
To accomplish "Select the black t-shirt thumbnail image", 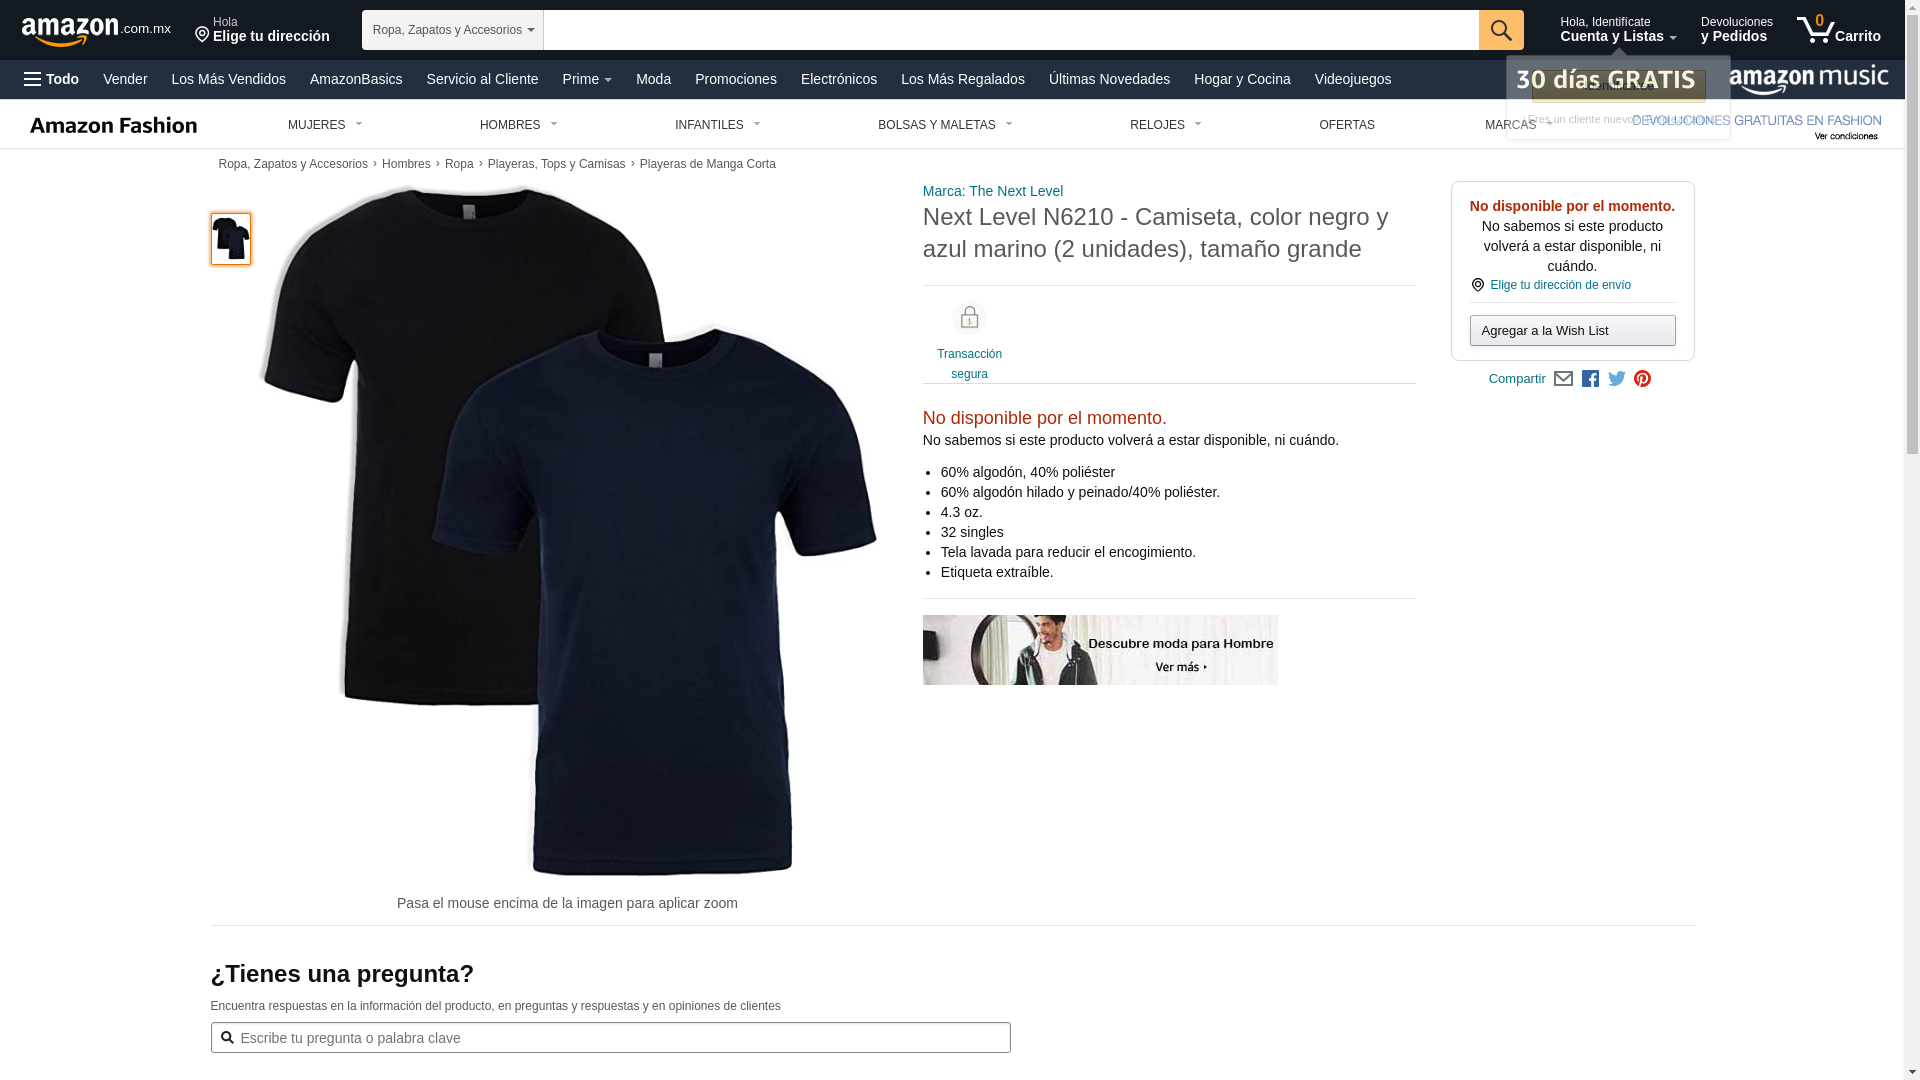I will 231,239.
